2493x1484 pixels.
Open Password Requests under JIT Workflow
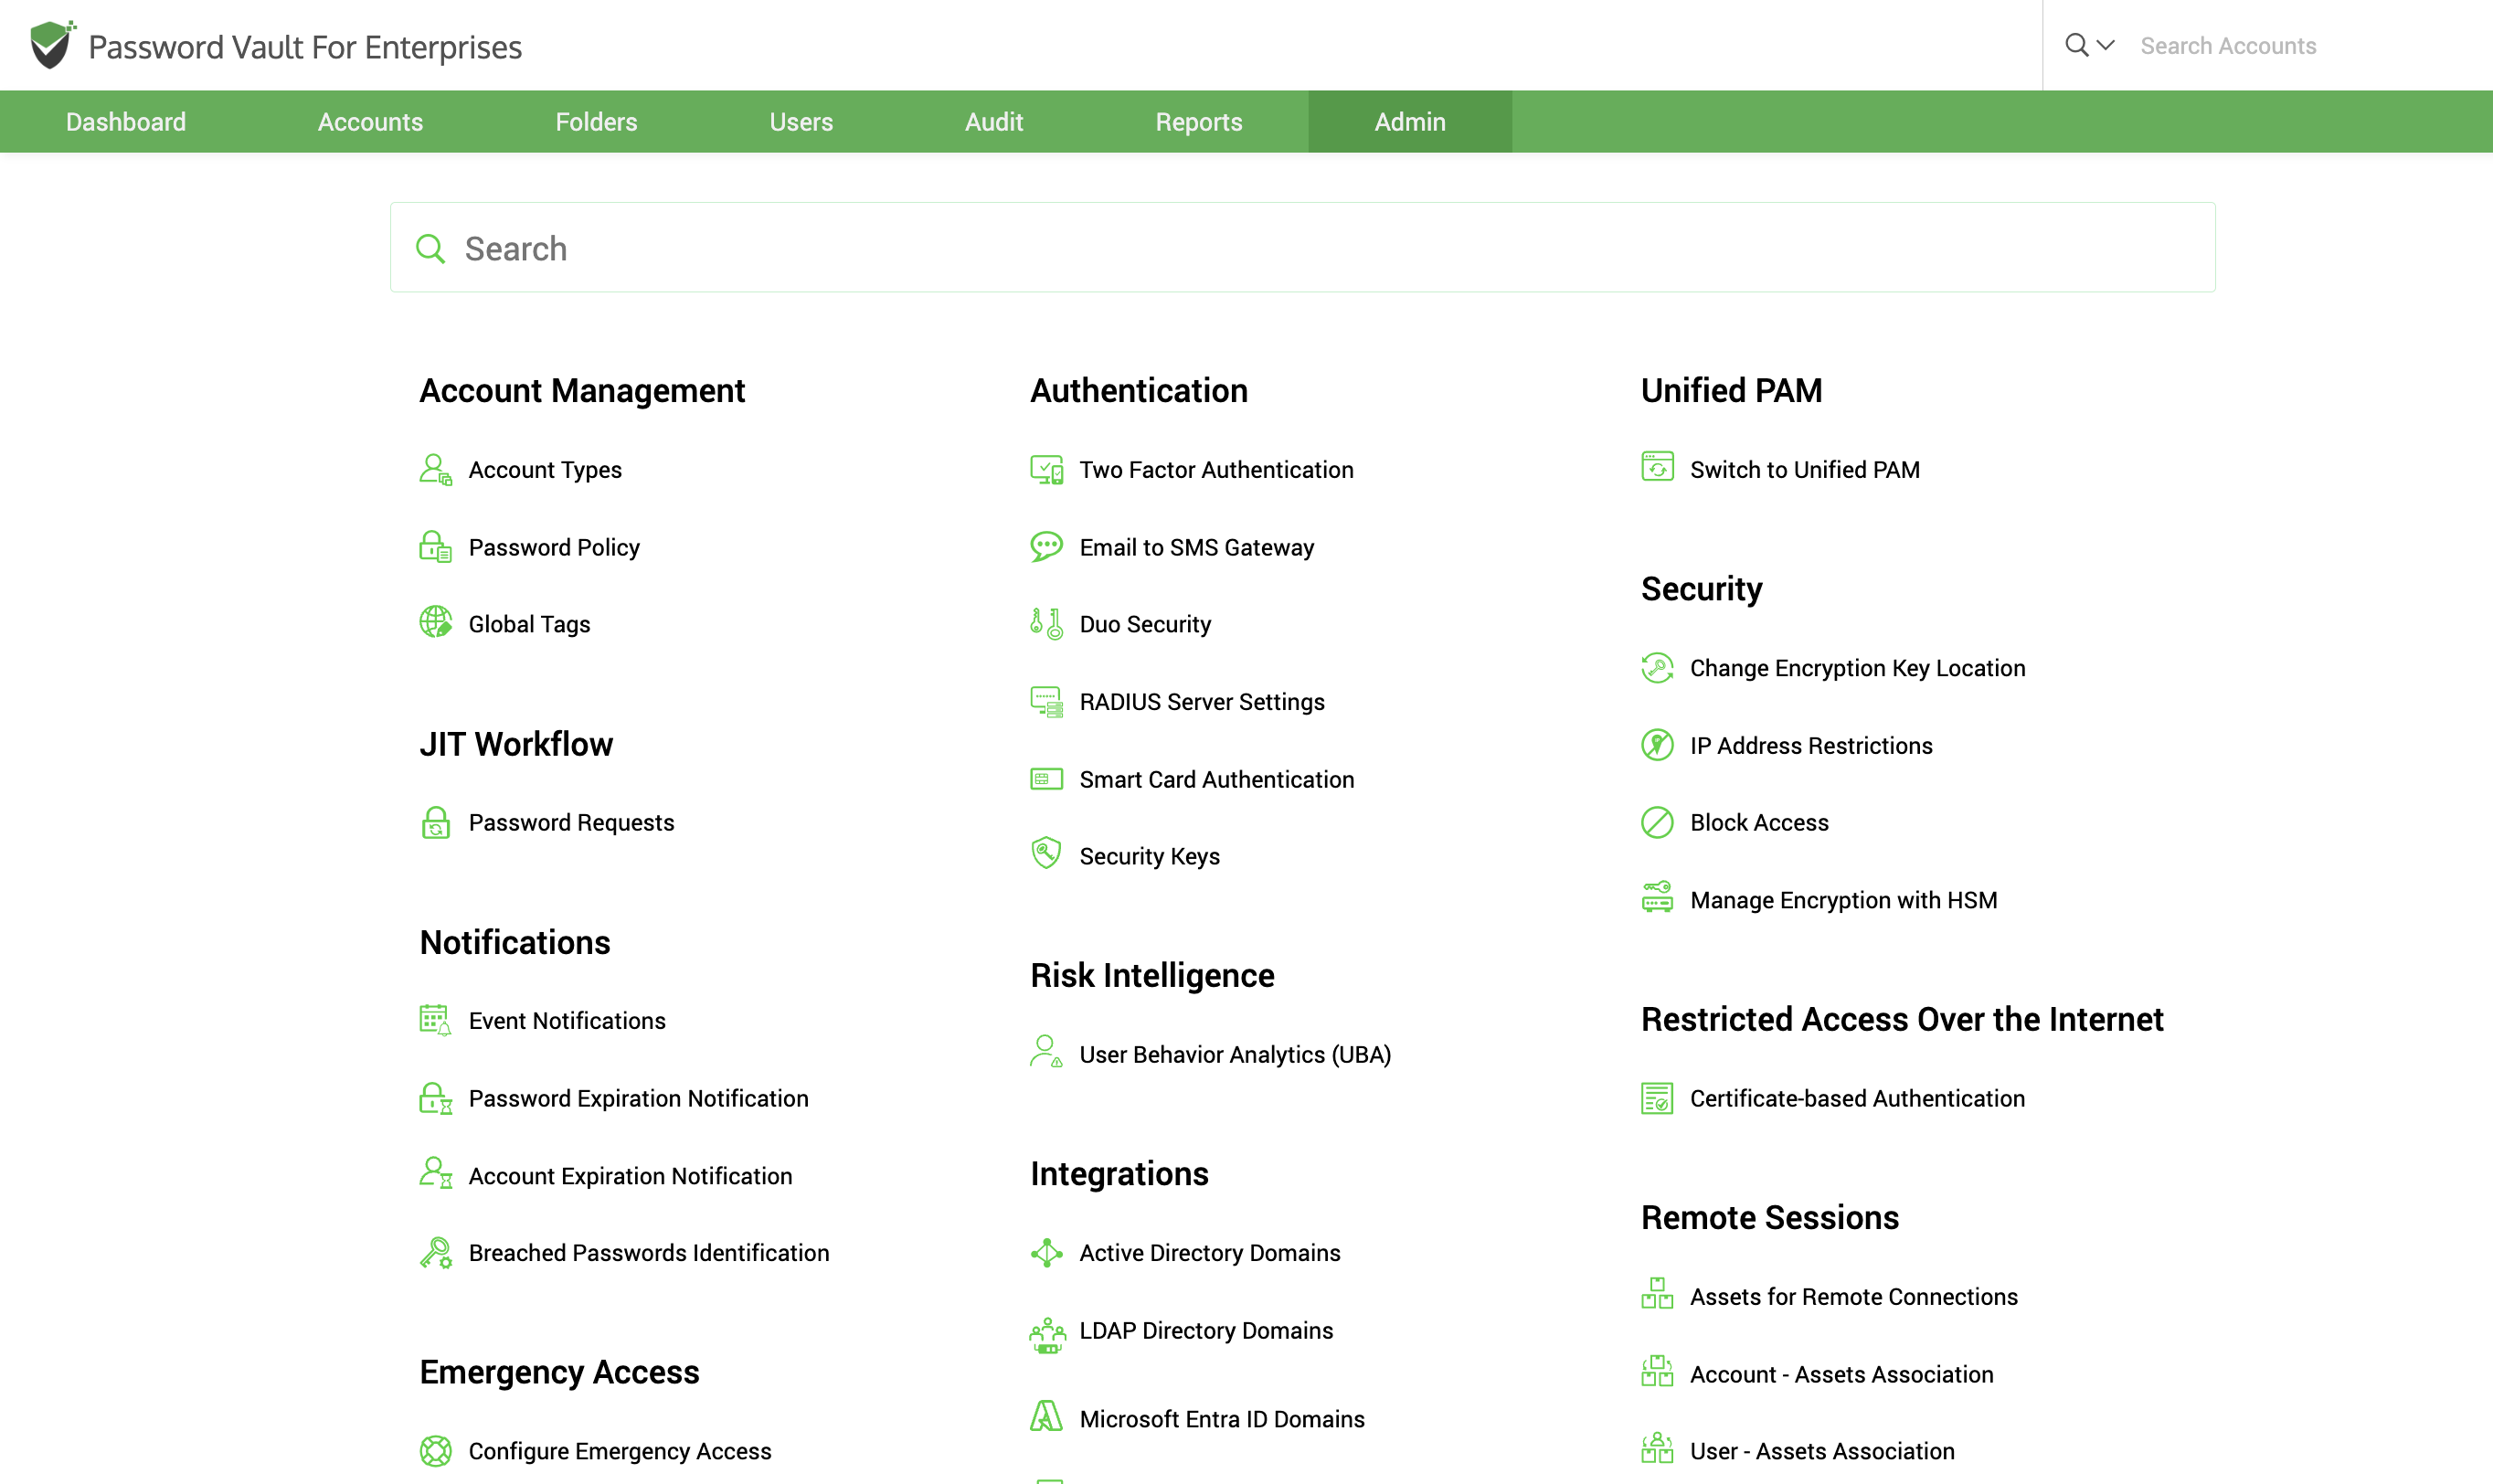point(571,822)
